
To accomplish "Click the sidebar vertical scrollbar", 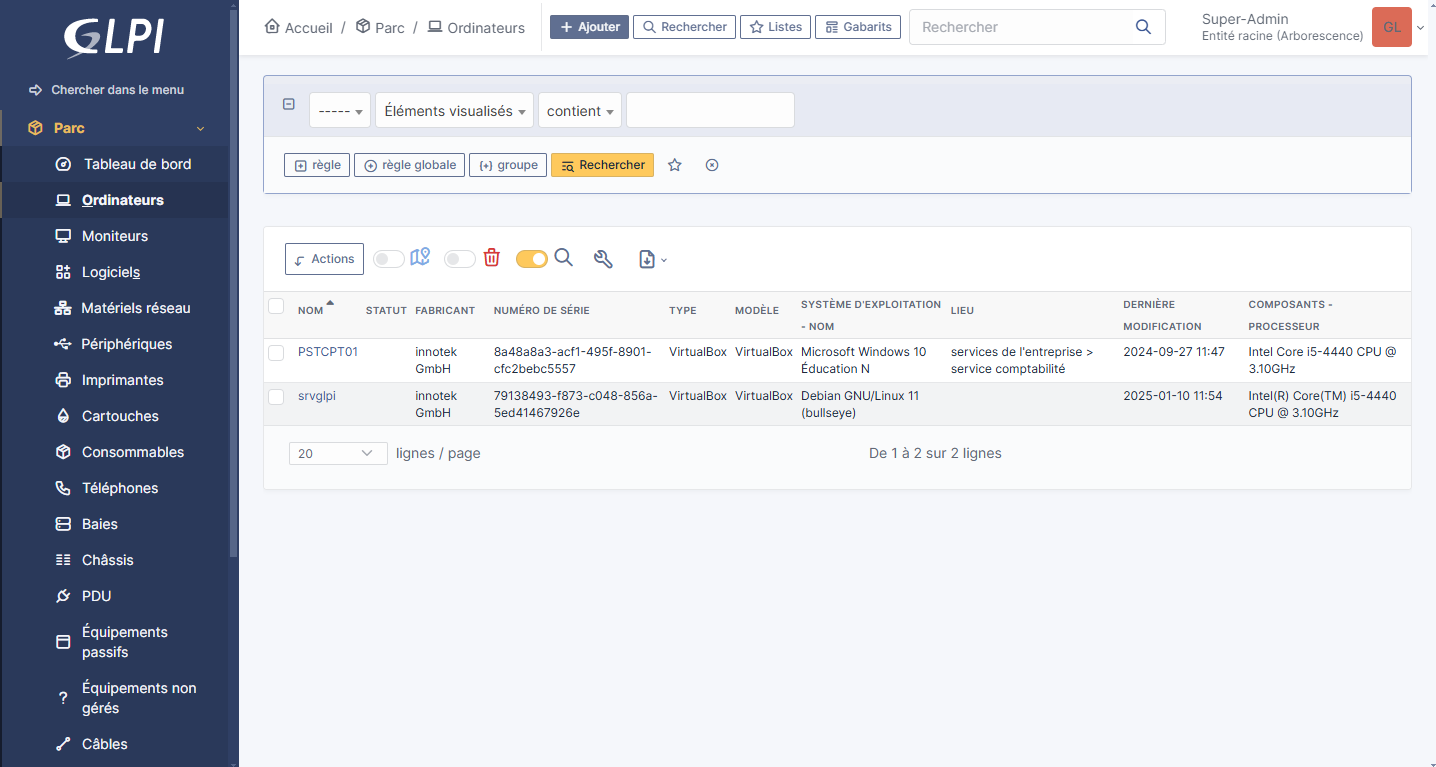I will click(234, 300).
